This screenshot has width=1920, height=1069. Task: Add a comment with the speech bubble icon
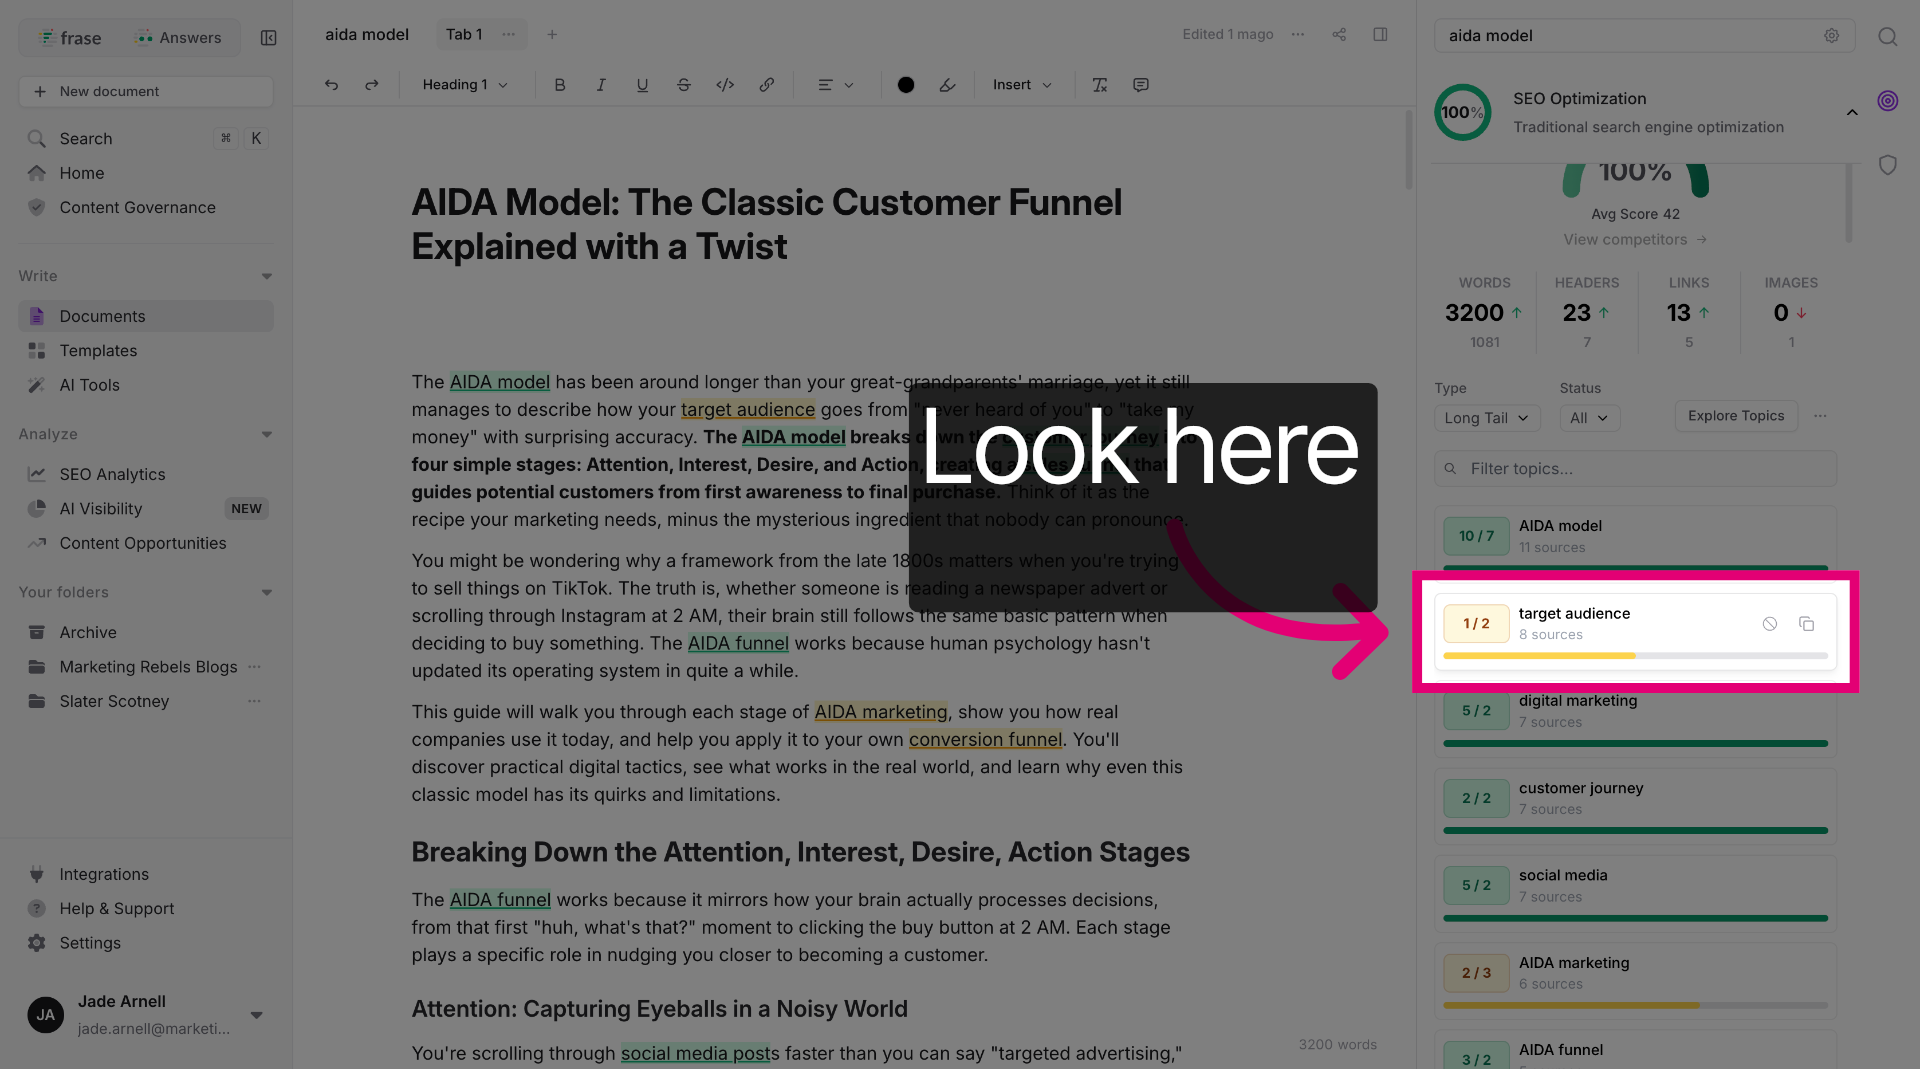1141,85
